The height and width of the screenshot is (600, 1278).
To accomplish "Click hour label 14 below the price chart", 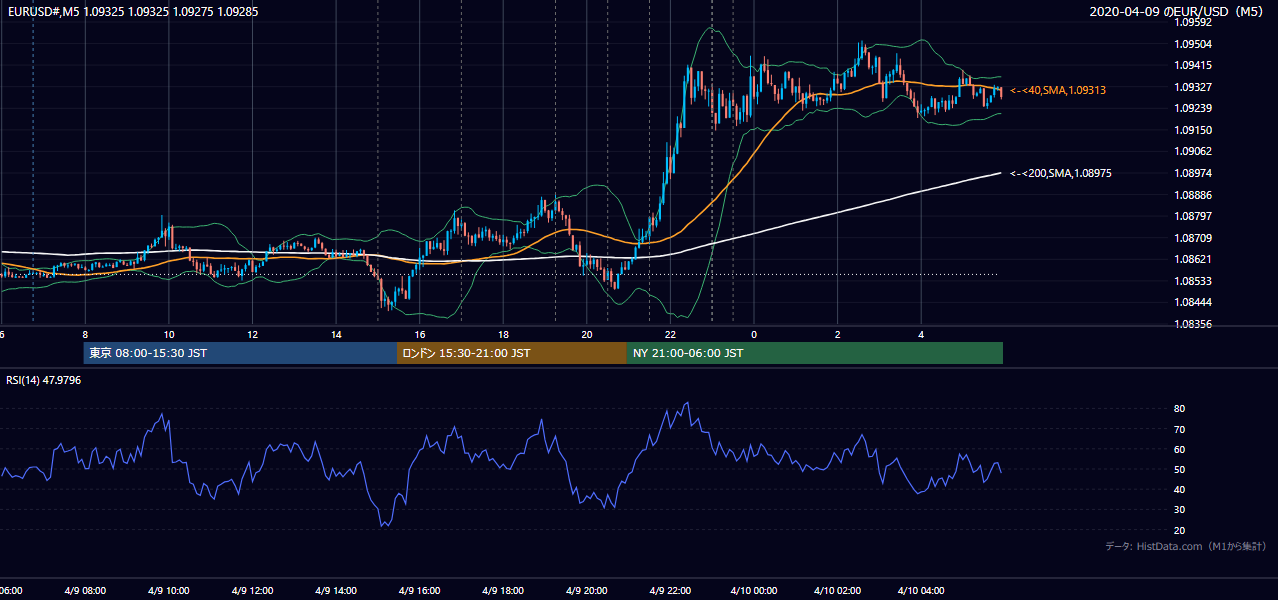I will [x=336, y=334].
